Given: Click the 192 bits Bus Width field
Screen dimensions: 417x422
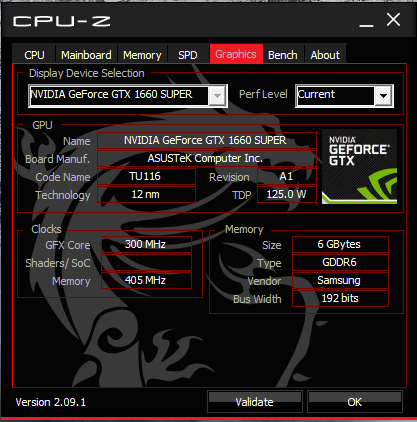Looking at the screenshot, I should (x=340, y=298).
